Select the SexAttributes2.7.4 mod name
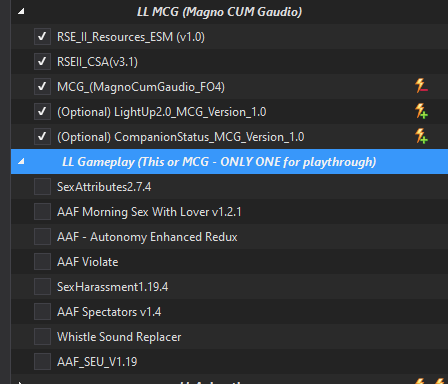Viewport: 448px width, 384px height. coord(104,187)
